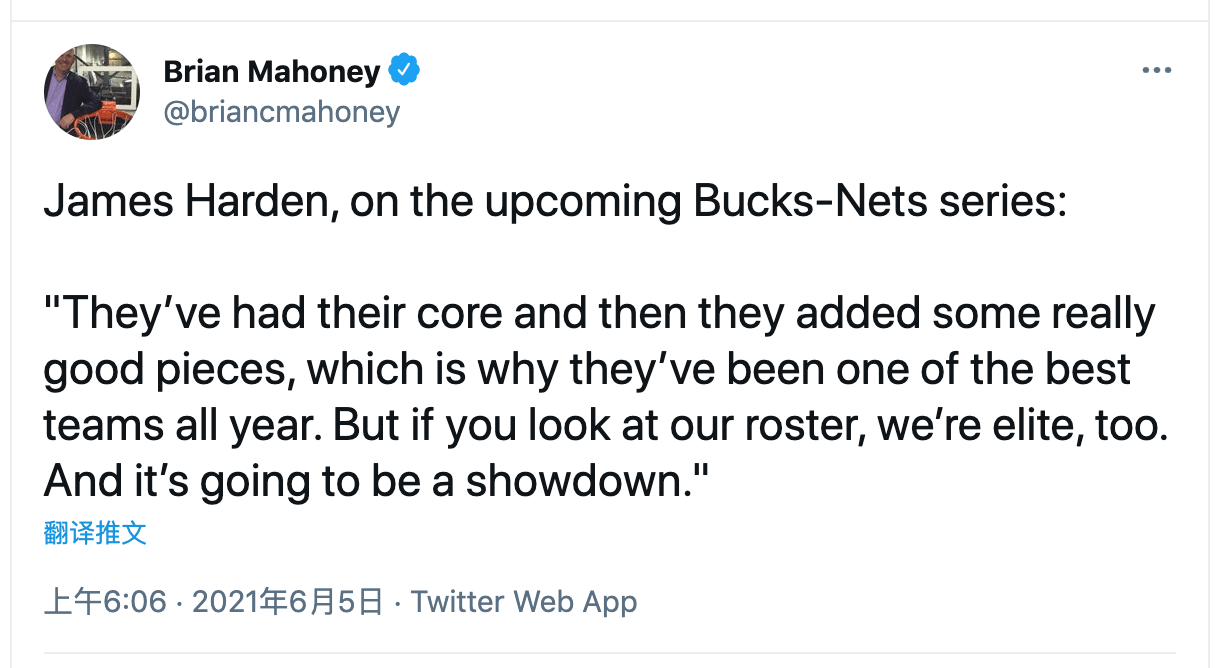
Task: Open the 上午6:06 timestamp link
Action: tap(105, 602)
